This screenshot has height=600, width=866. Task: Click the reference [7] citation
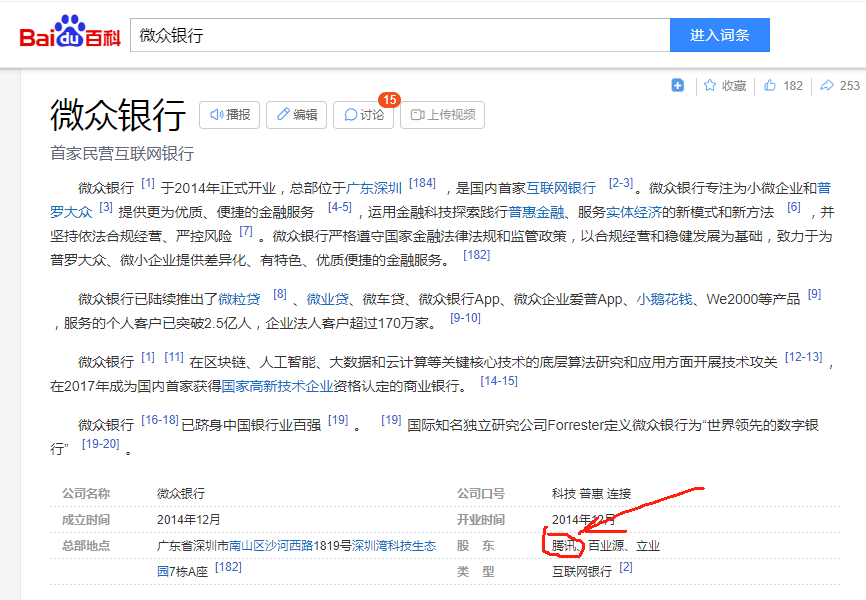[x=246, y=231]
